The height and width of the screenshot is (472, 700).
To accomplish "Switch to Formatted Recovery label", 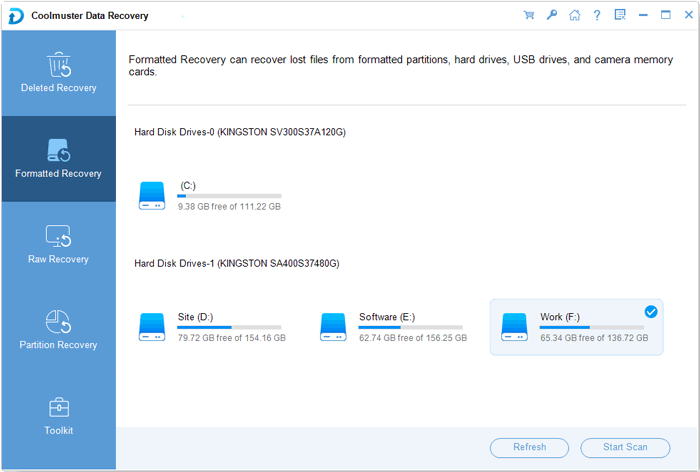I will (58, 173).
